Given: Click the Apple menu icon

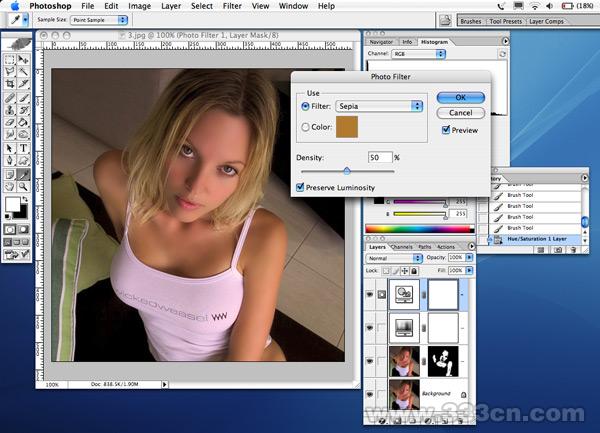Looking at the screenshot, I should 15,6.
